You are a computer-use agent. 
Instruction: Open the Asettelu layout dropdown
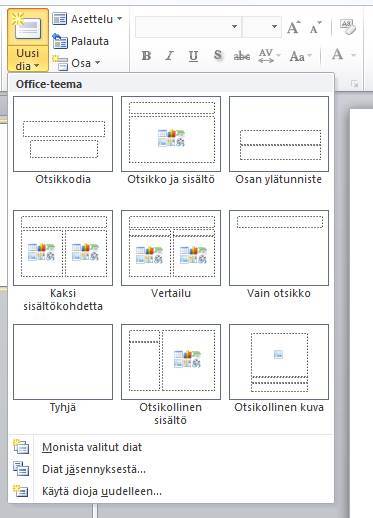click(88, 19)
